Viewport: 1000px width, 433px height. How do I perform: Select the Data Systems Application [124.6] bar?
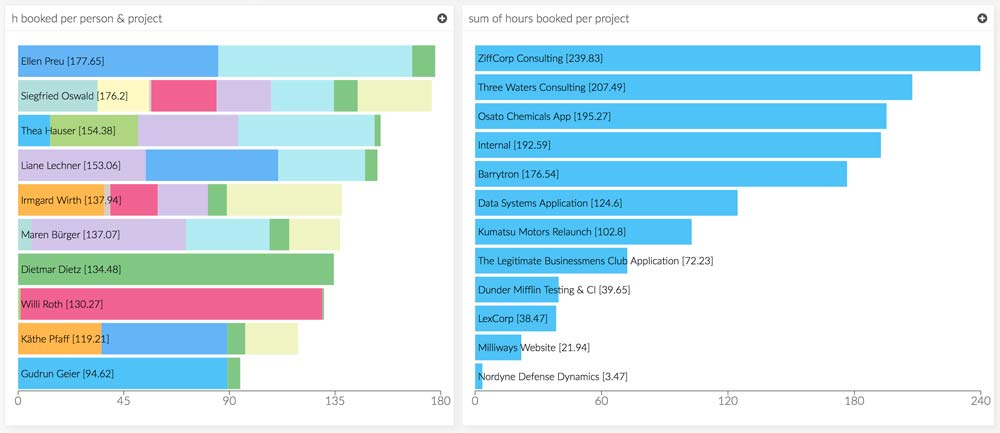point(606,203)
